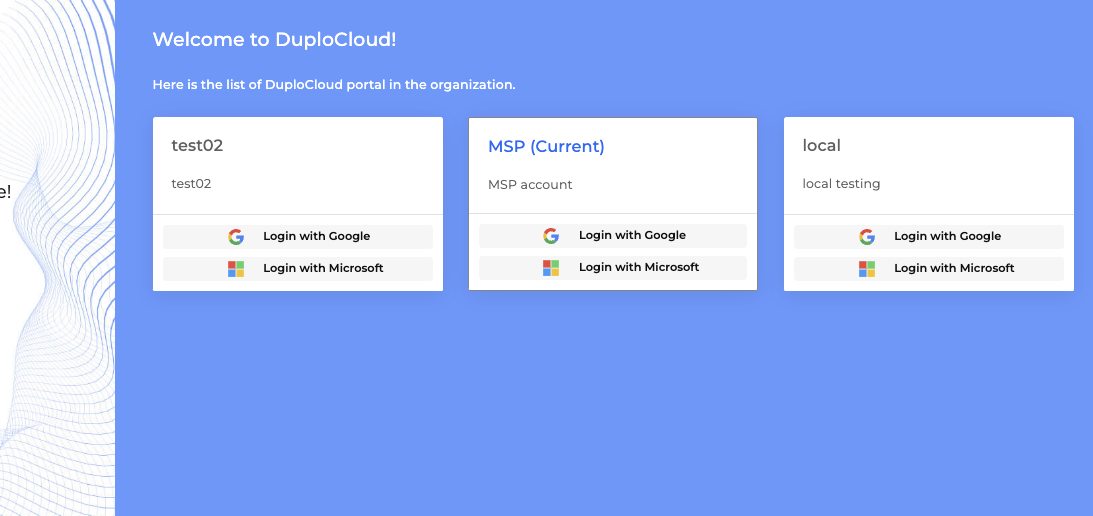
Task: Sign in to MSP using Login with Microsoft
Action: click(613, 268)
